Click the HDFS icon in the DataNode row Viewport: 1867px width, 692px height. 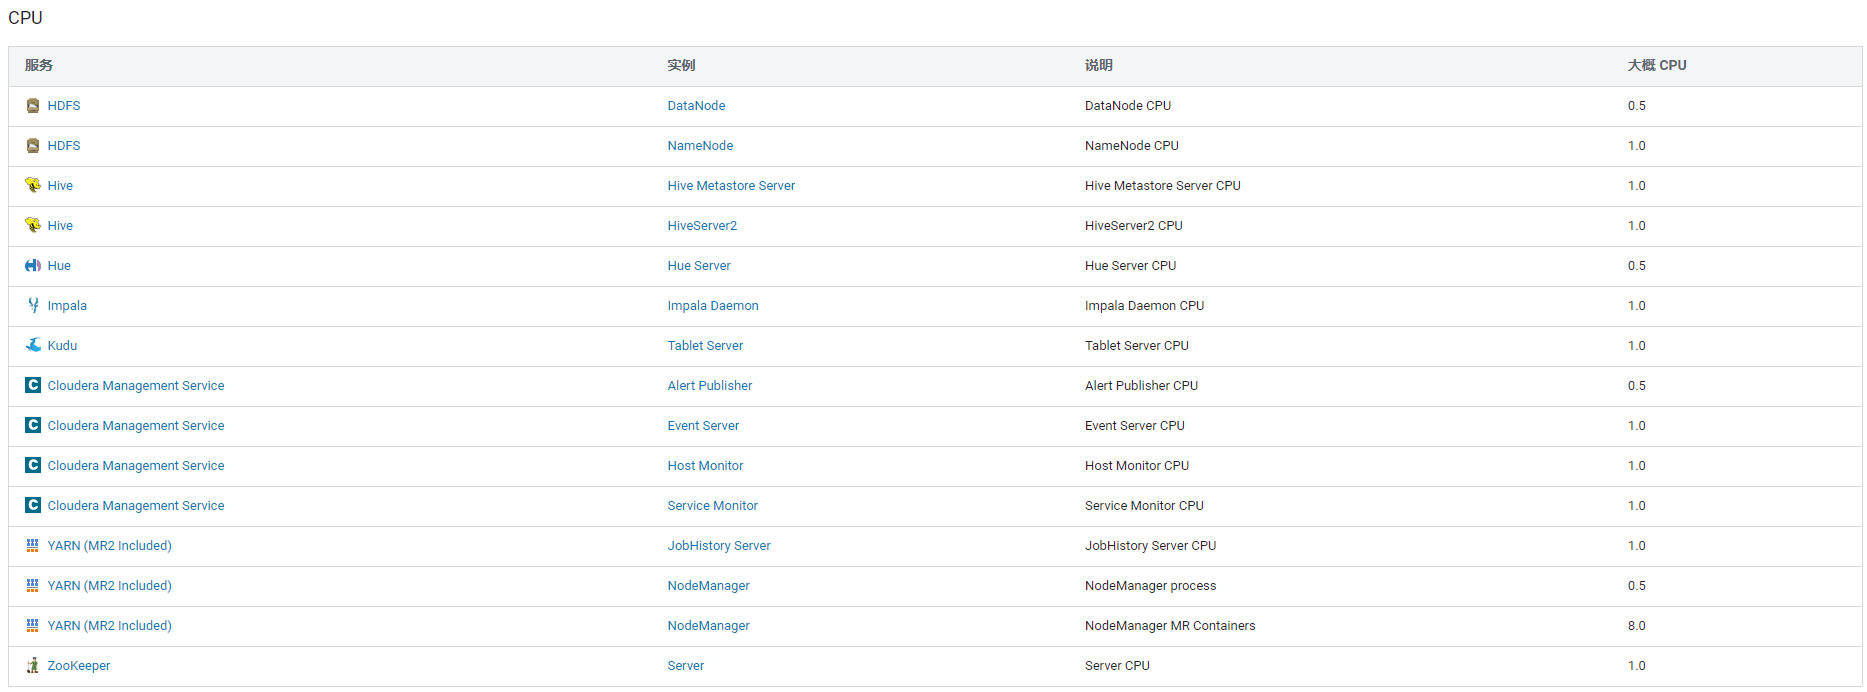pos(33,106)
